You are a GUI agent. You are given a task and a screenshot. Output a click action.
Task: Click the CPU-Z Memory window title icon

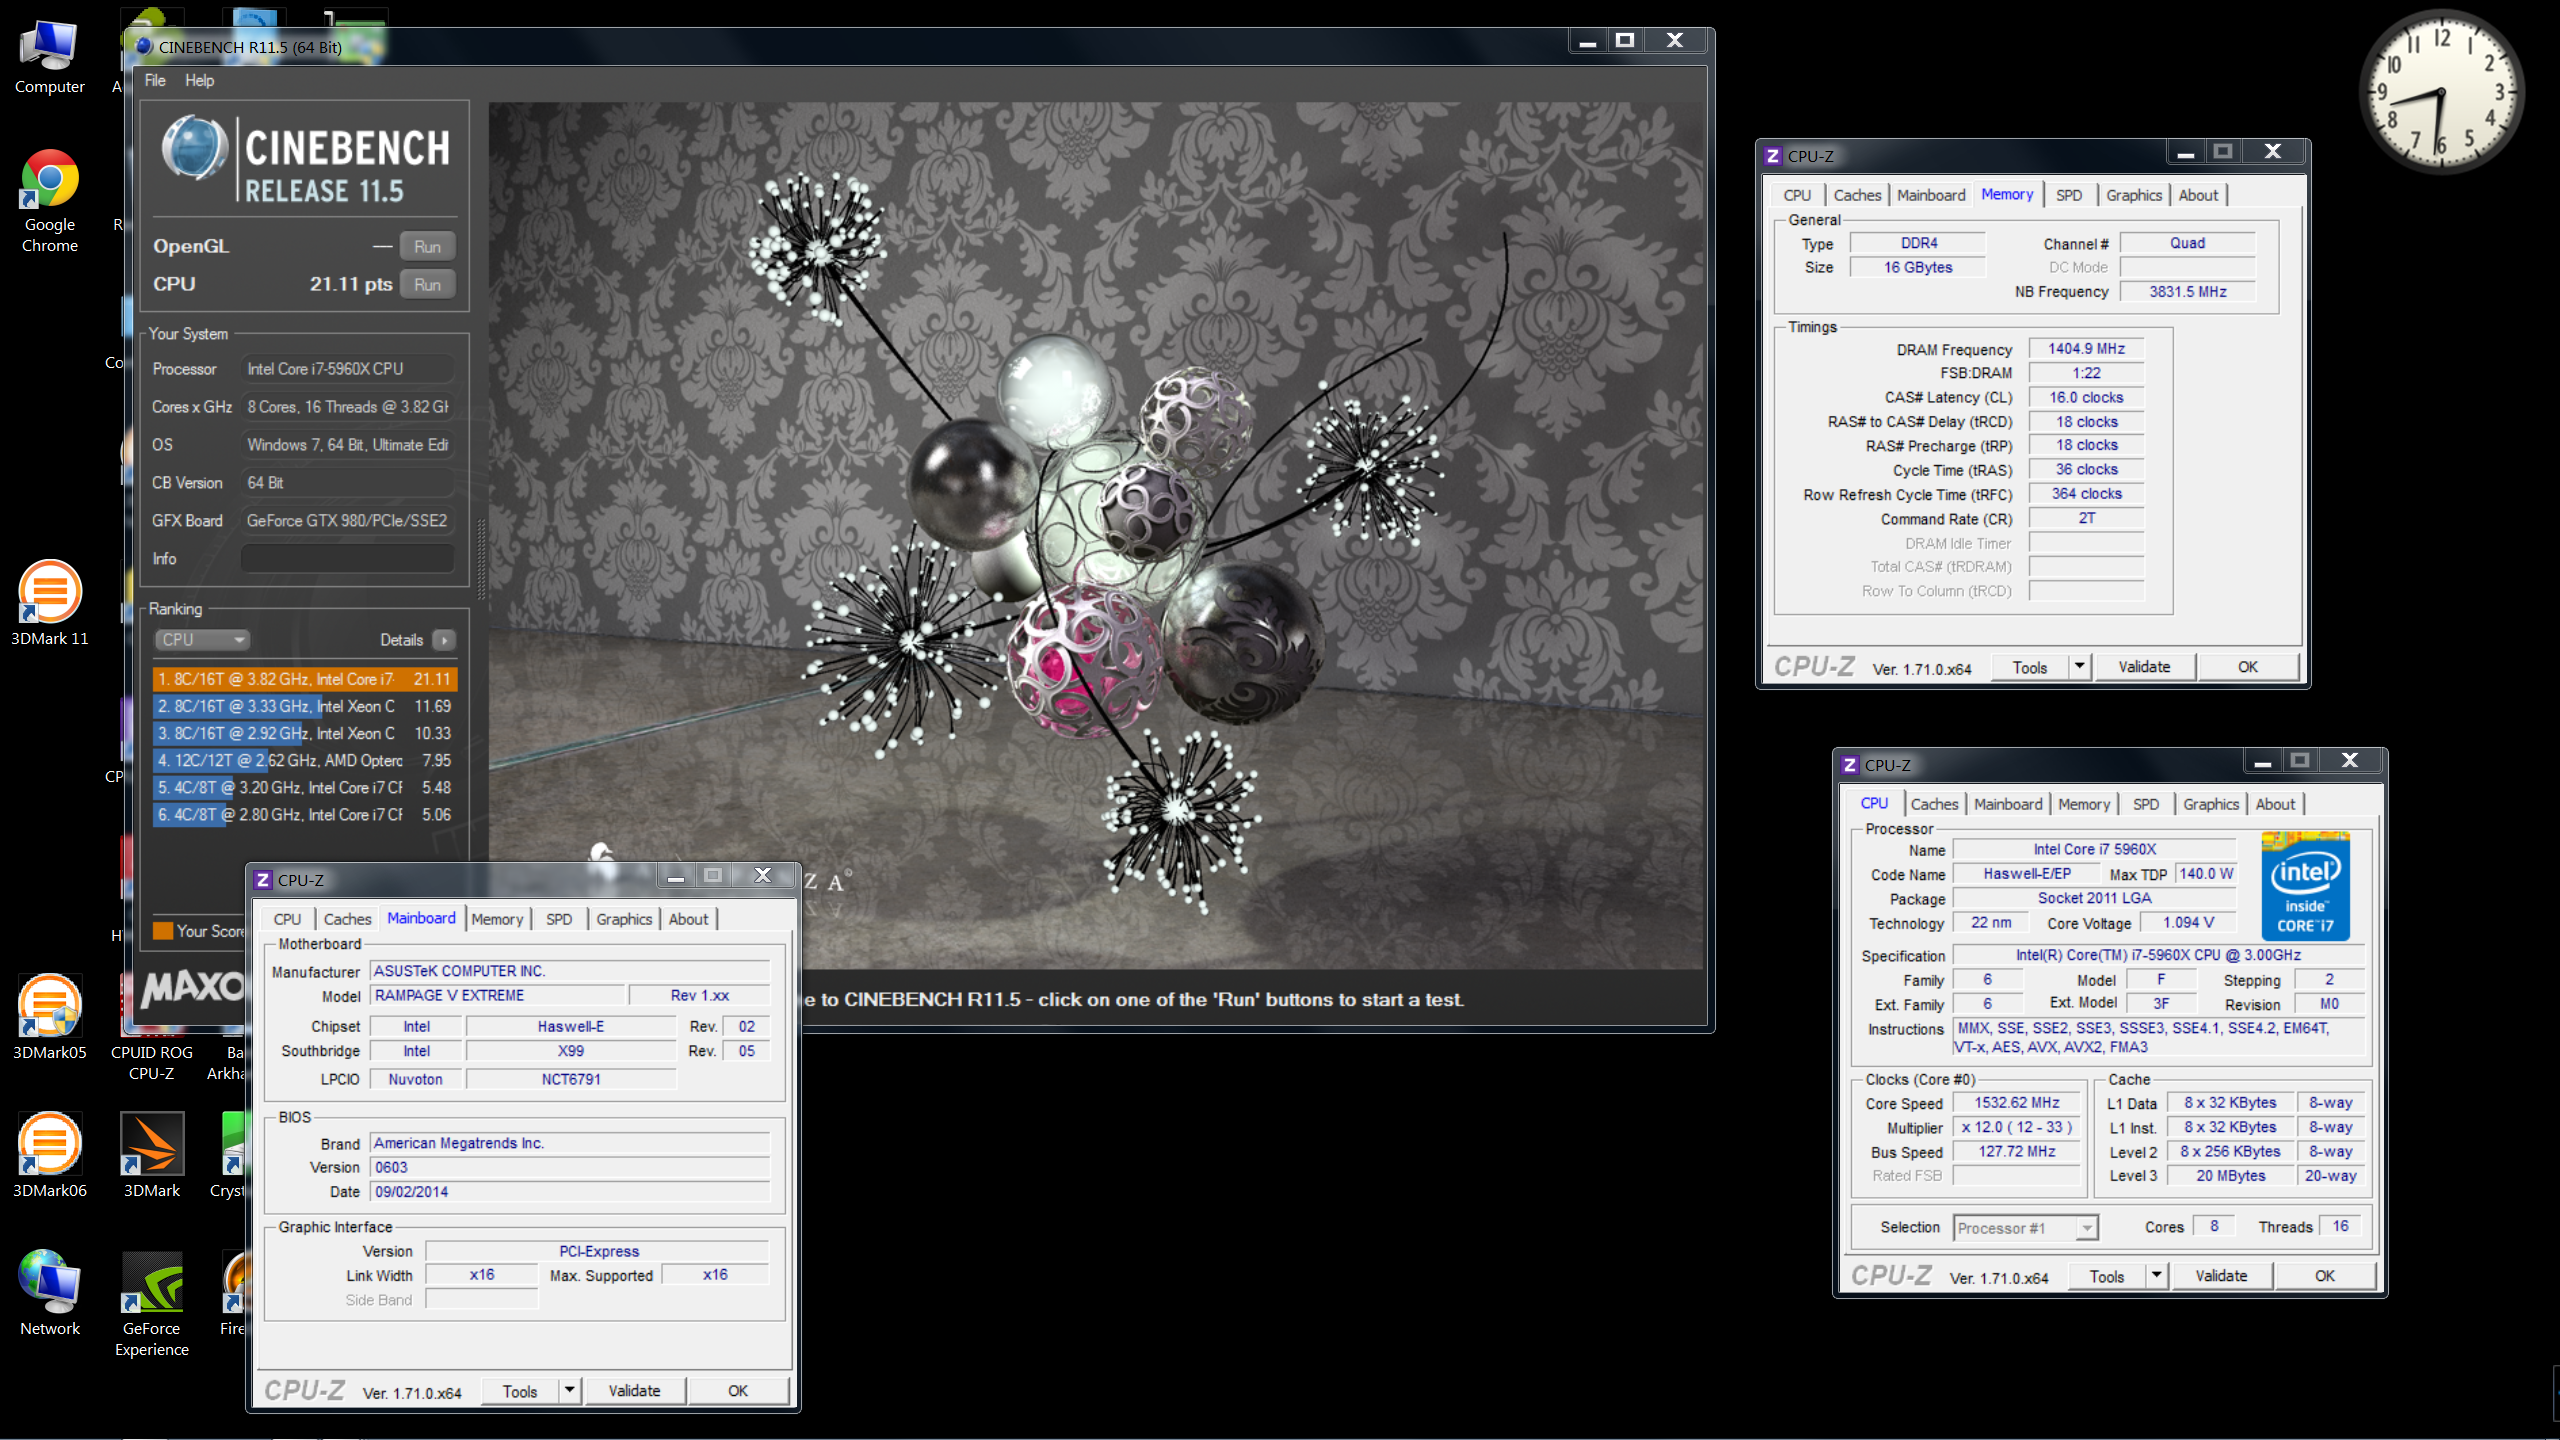[x=1773, y=156]
